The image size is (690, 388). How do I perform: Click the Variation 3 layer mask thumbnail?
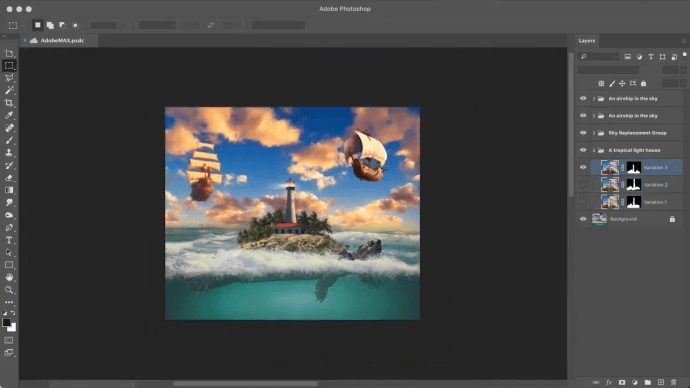634,168
